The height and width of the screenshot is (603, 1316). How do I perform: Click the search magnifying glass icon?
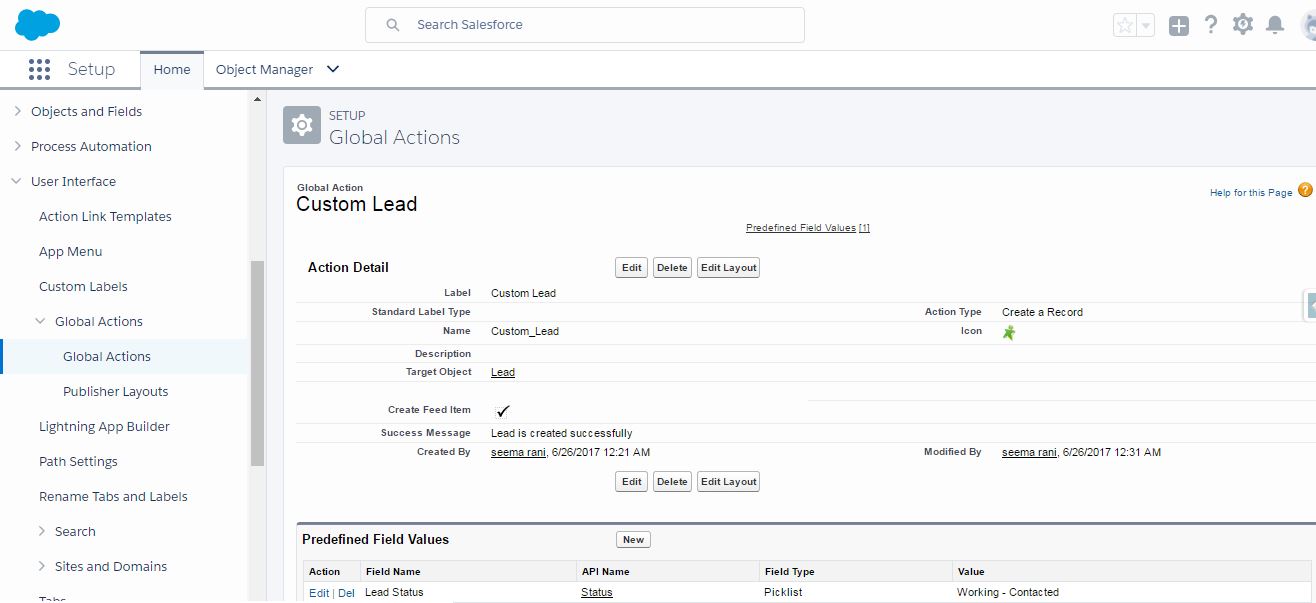pos(393,24)
